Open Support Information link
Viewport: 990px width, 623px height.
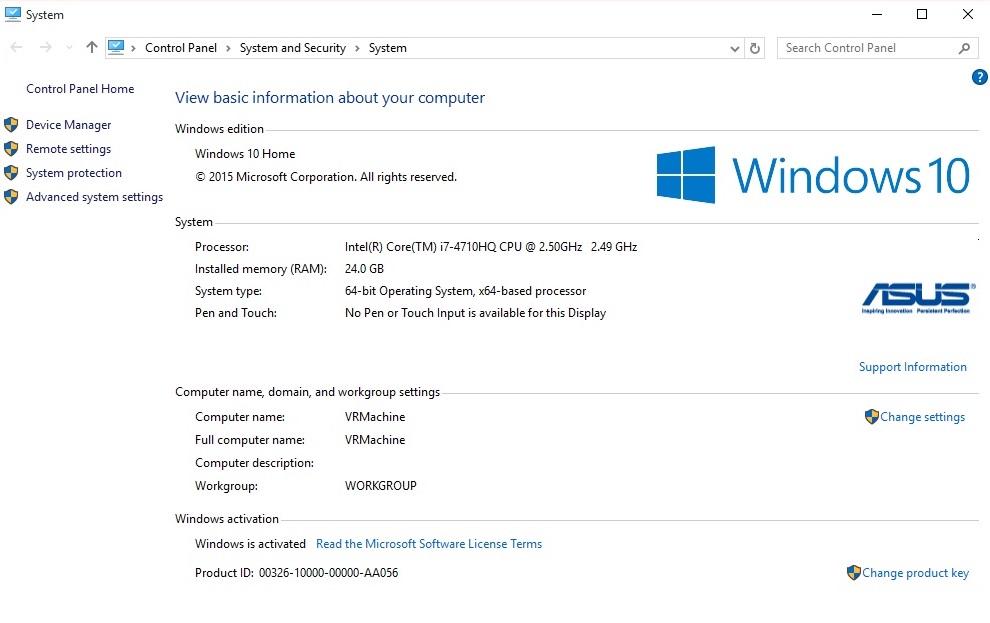pos(912,367)
